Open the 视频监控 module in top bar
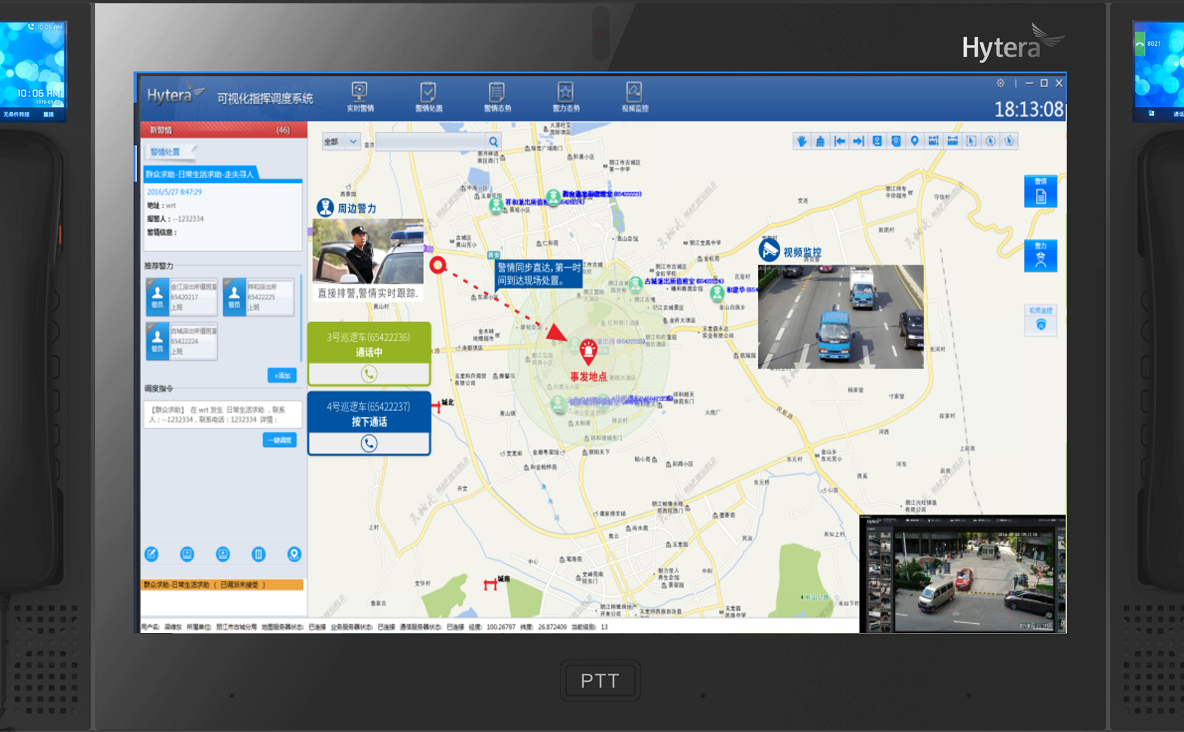This screenshot has width=1184, height=732. click(x=634, y=97)
